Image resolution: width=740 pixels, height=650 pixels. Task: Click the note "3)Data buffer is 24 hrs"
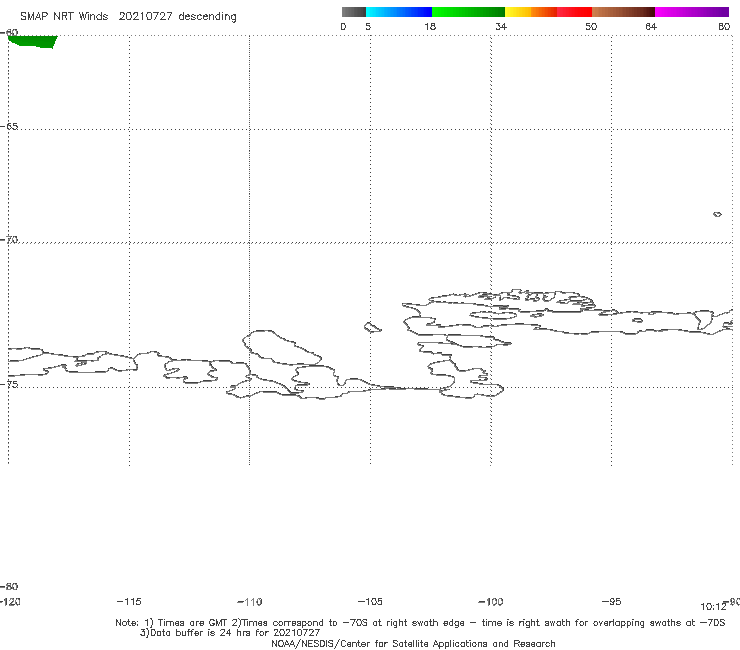click(x=230, y=633)
